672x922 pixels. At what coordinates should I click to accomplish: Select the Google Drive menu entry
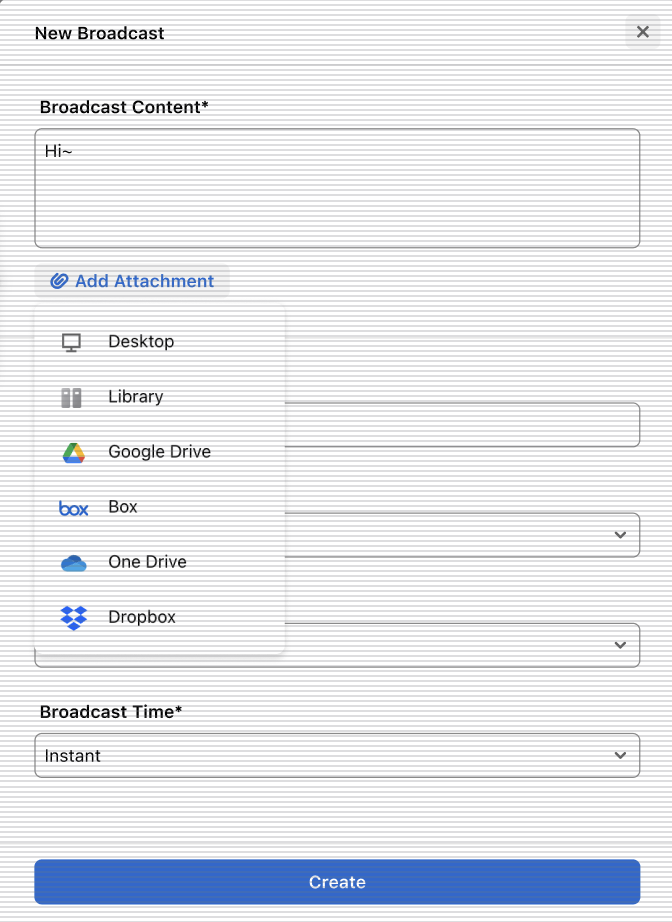[159, 452]
